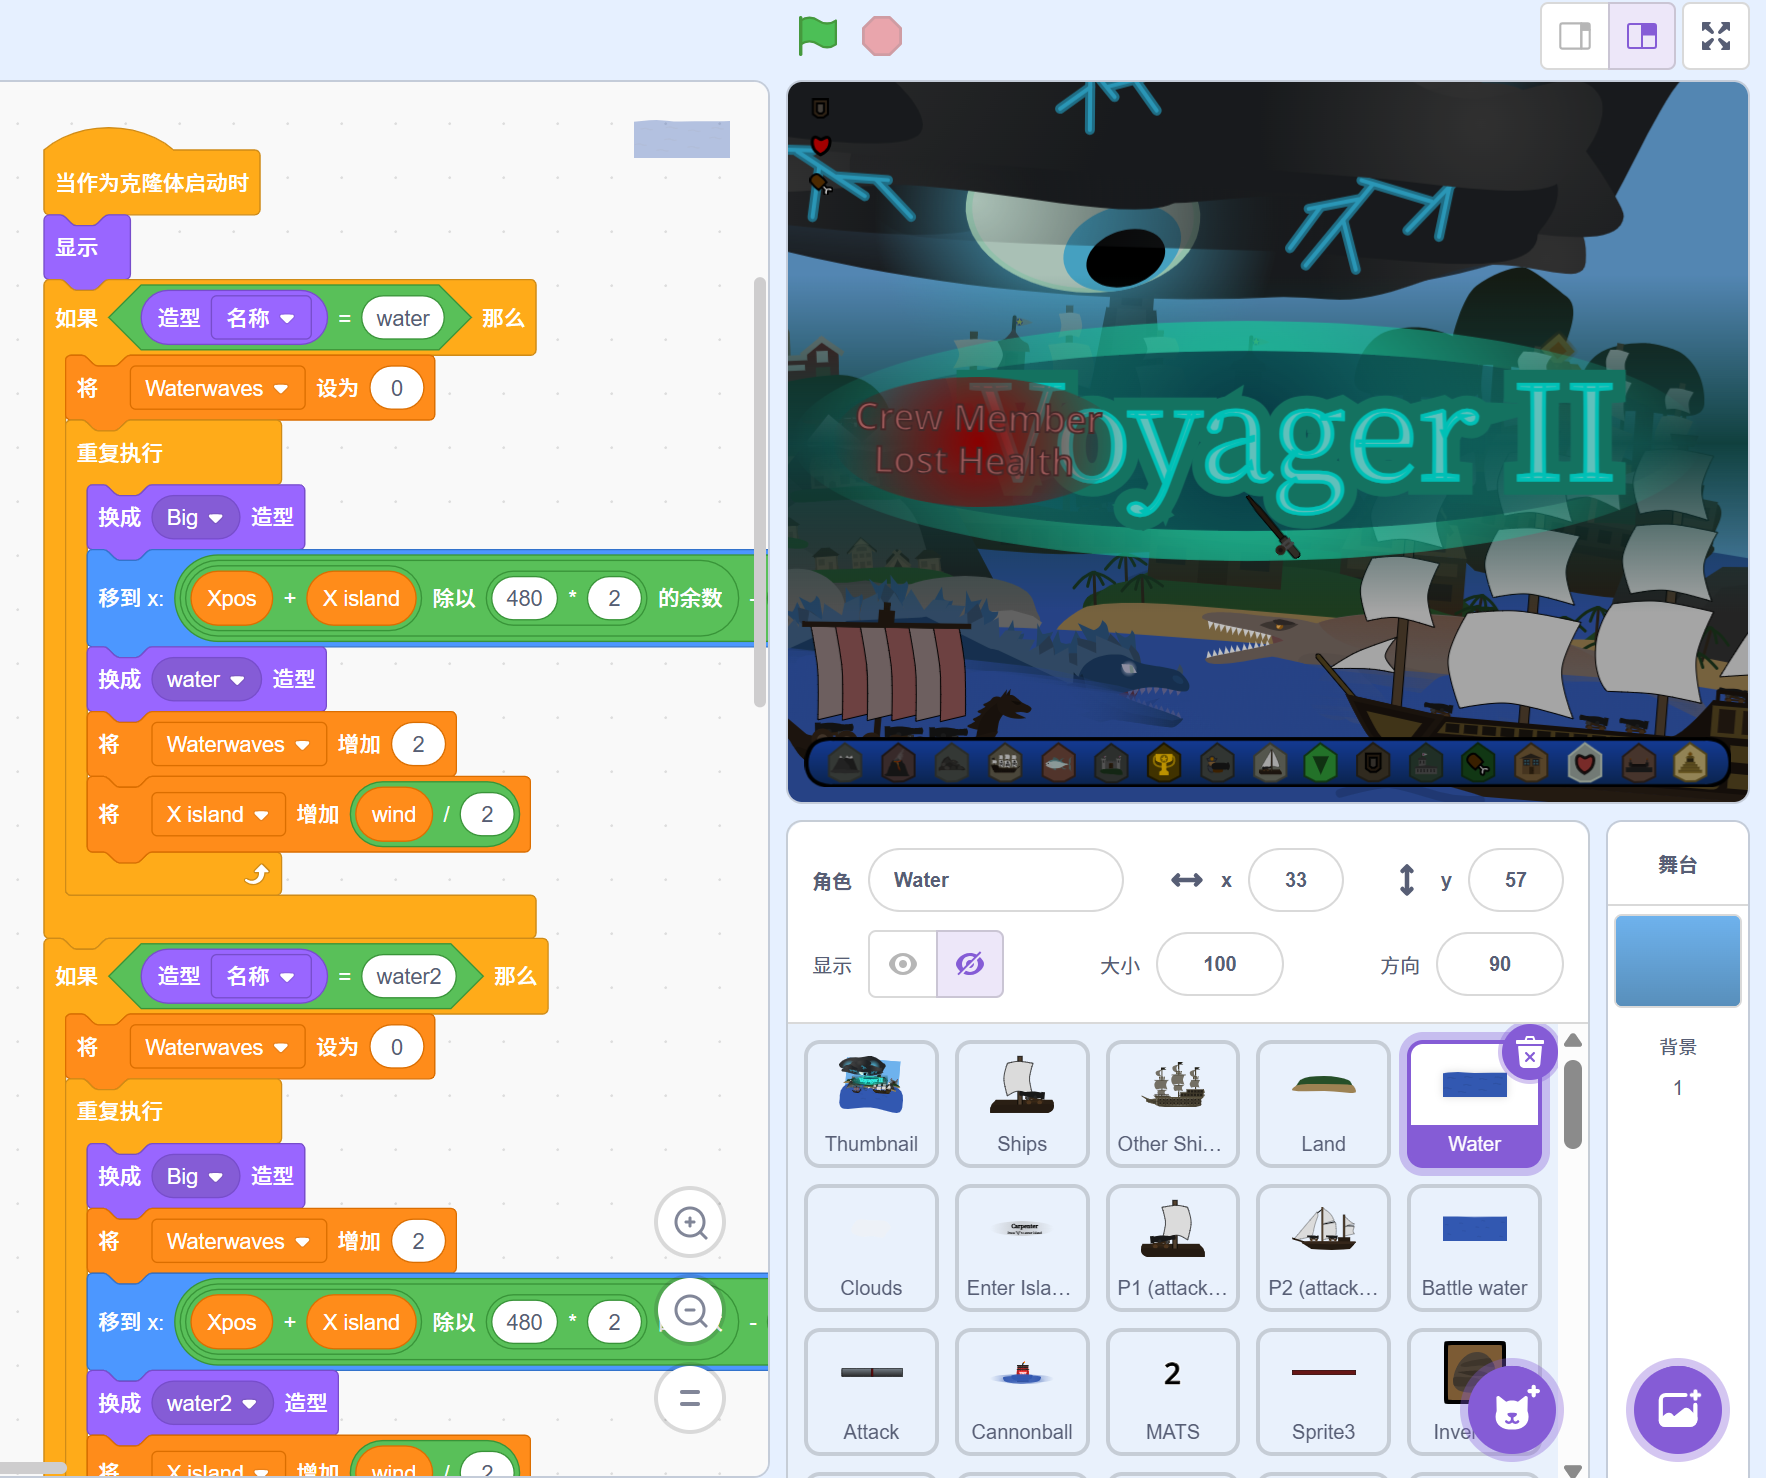This screenshot has height=1478, width=1766.
Task: Enter full screen stage mode
Action: coord(1715,36)
